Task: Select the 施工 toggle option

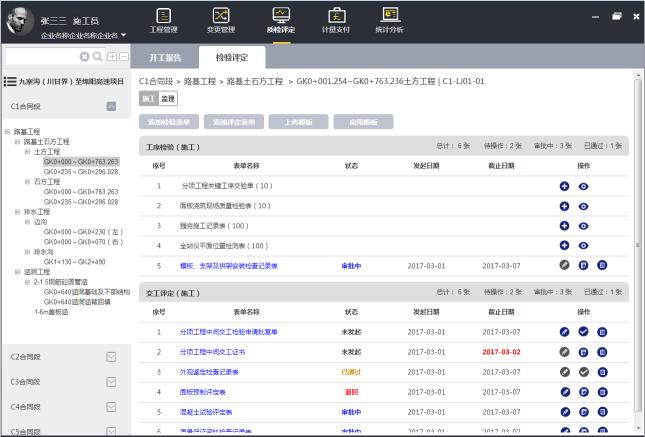Action: pos(148,99)
